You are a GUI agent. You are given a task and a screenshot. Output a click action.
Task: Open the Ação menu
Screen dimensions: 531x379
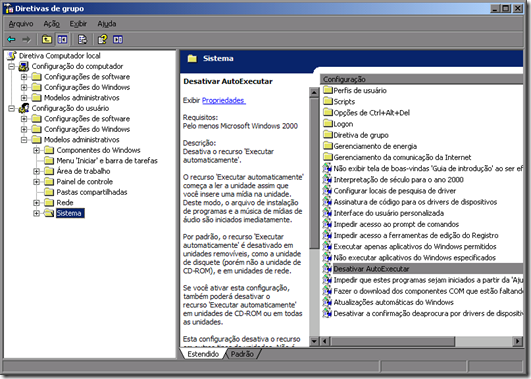[x=51, y=24]
